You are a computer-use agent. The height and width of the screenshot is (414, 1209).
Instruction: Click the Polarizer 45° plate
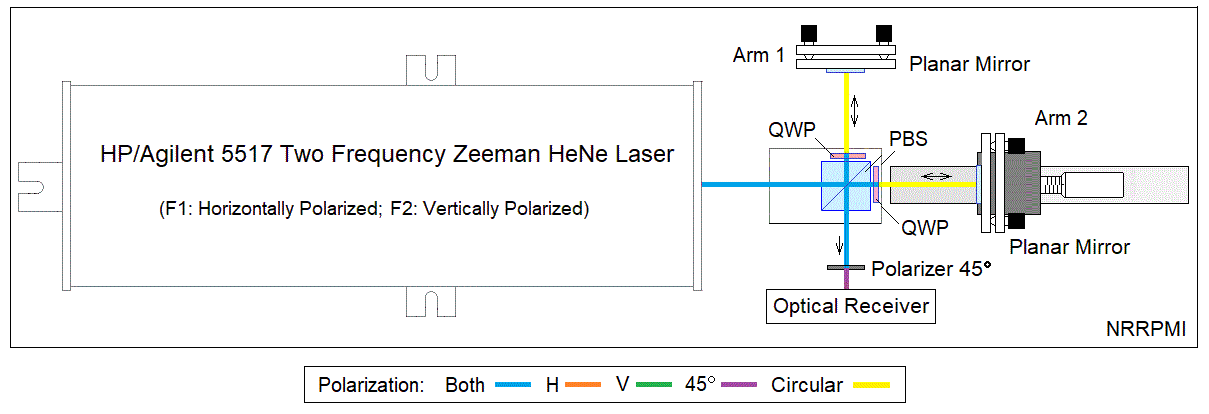[x=847, y=268]
